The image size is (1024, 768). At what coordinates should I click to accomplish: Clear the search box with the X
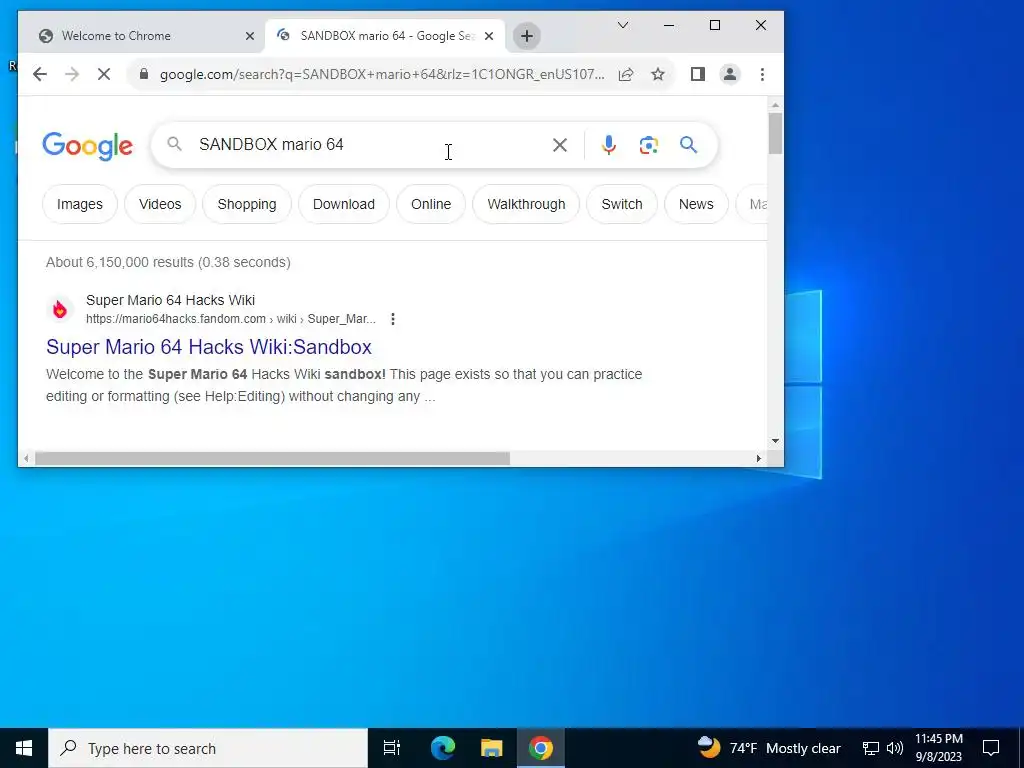(x=560, y=145)
